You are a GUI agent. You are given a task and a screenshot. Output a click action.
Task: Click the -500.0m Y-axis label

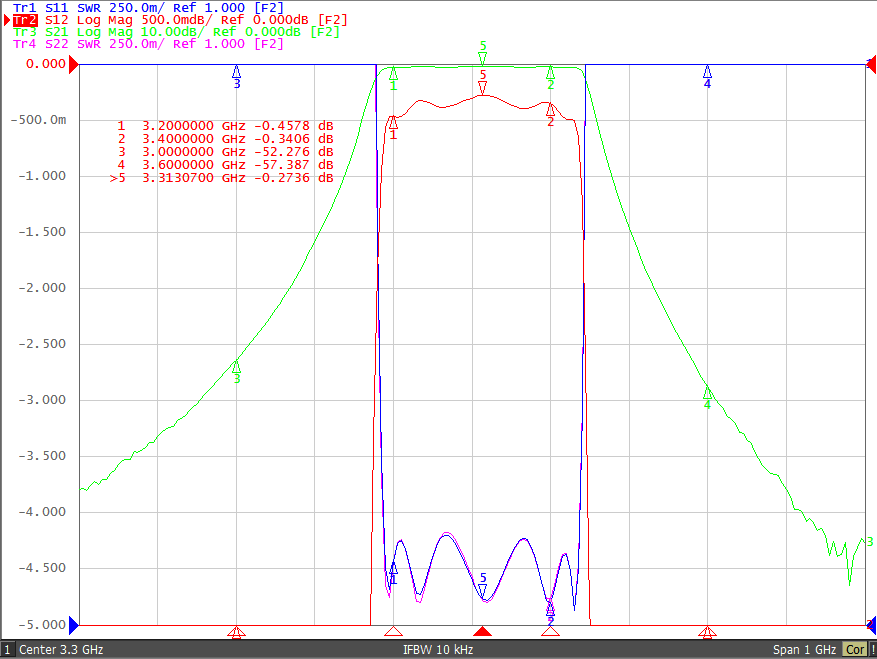[x=39, y=120]
